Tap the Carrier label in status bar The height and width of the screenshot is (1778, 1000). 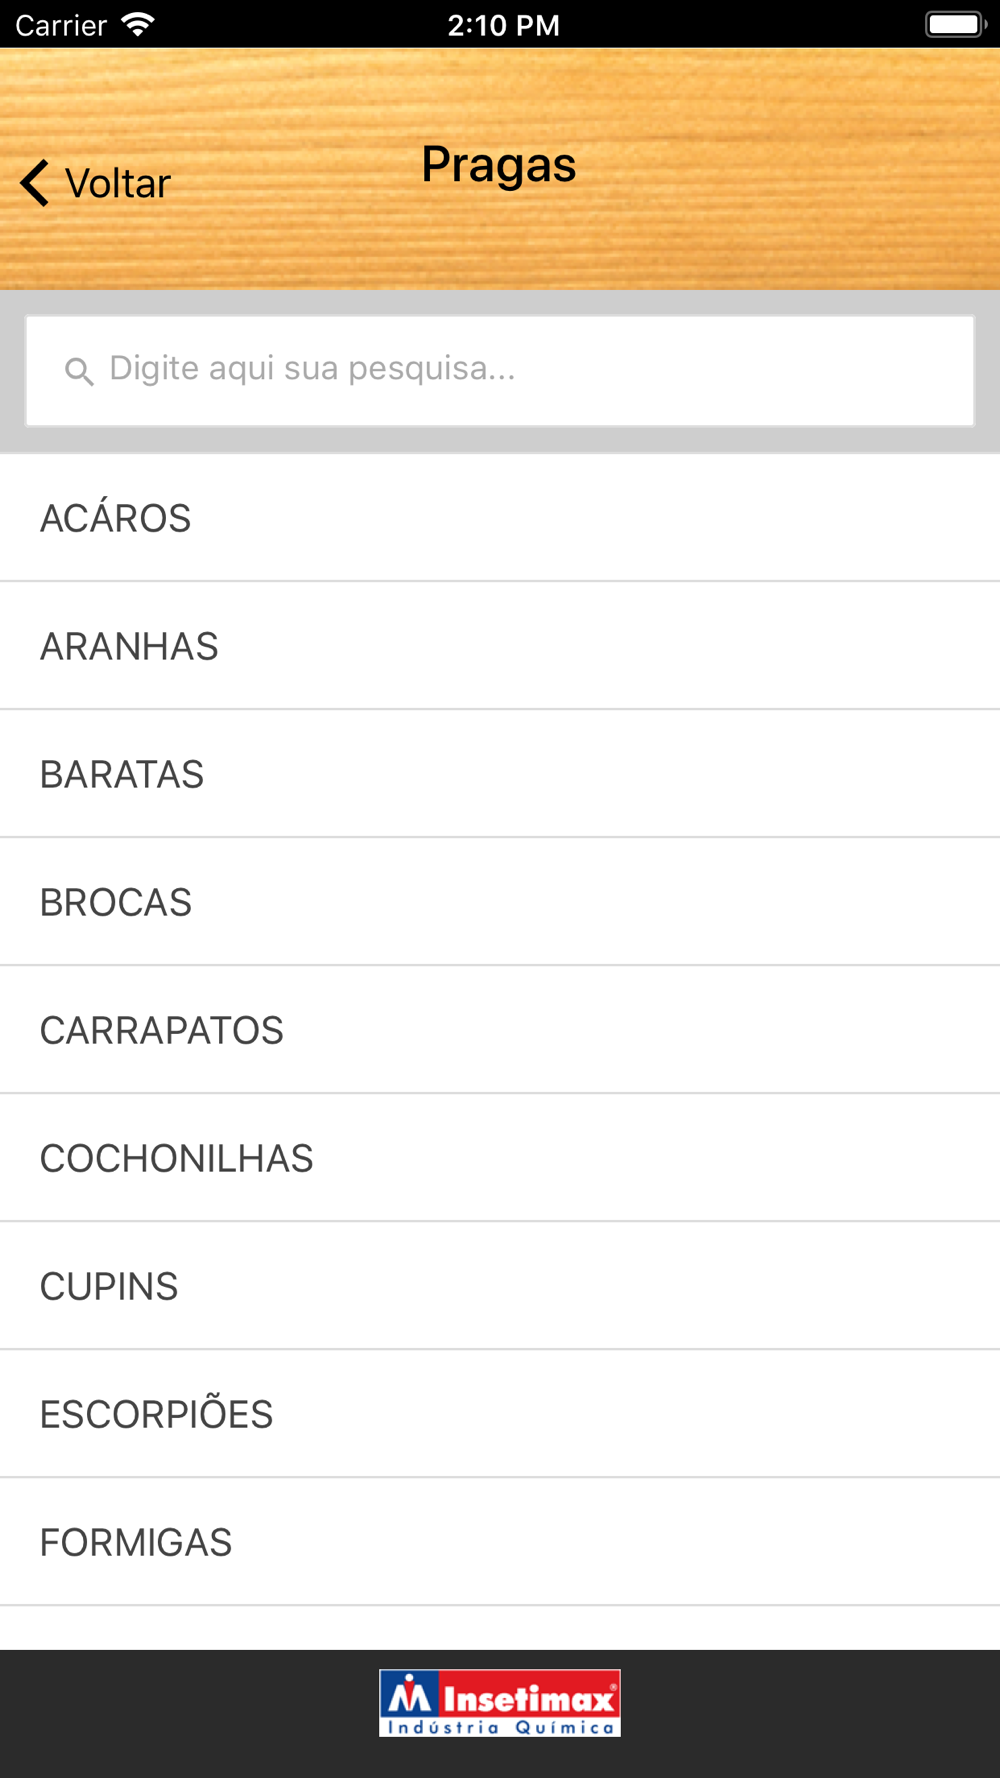click(61, 24)
